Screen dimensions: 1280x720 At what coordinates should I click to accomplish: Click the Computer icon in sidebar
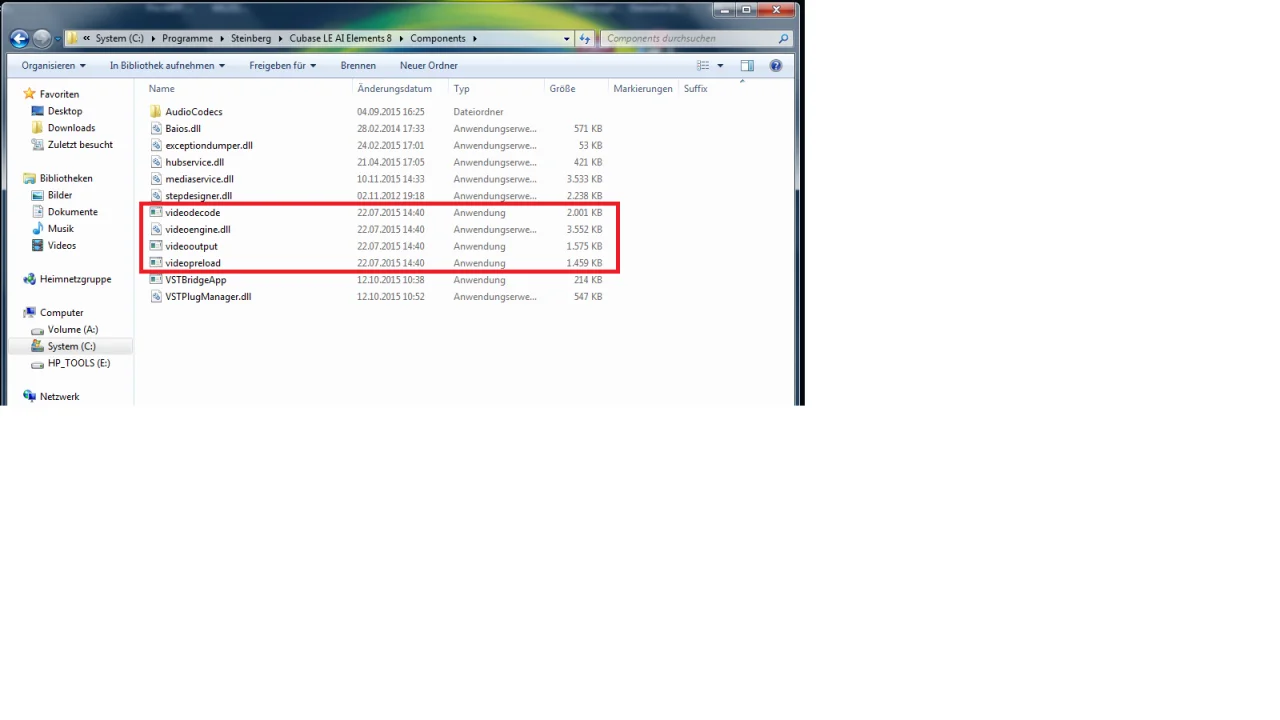pyautogui.click(x=29, y=313)
